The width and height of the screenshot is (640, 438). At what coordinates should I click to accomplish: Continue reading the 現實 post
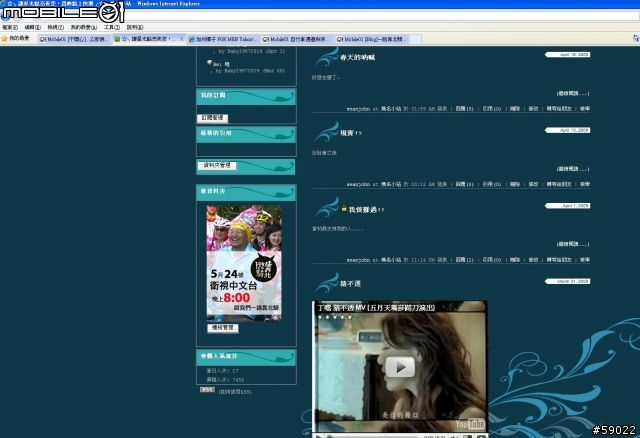(x=573, y=169)
